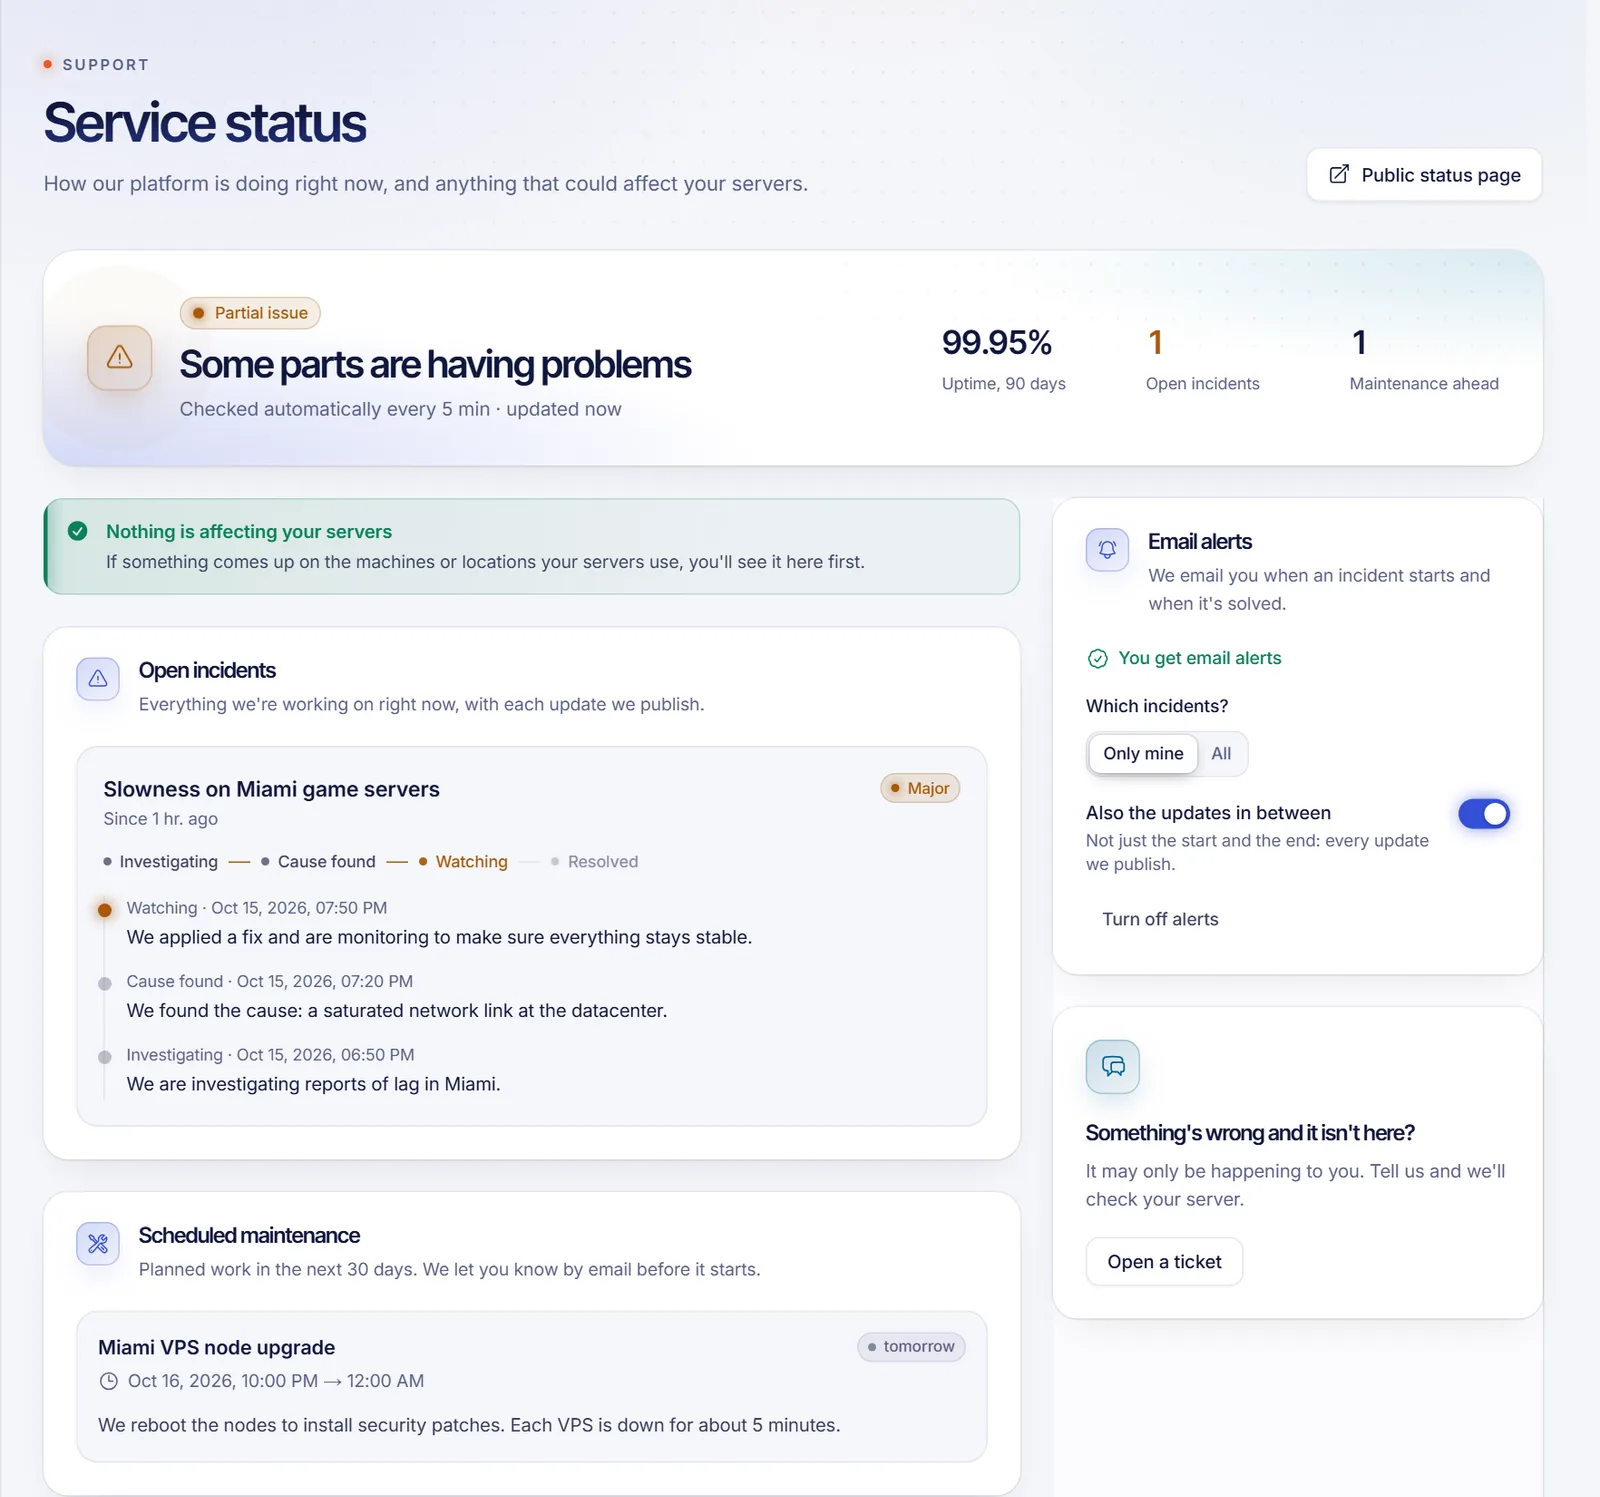Click the green checkmark in Nothing is affecting banner
The image size is (1600, 1497).
pyautogui.click(x=78, y=531)
